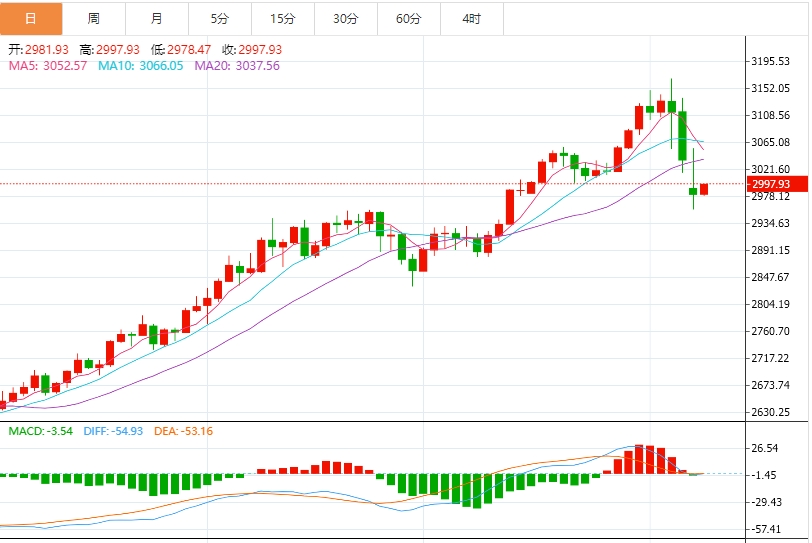Click the tallest green candlestick near the peak
The height and width of the screenshot is (543, 812).
[683, 136]
